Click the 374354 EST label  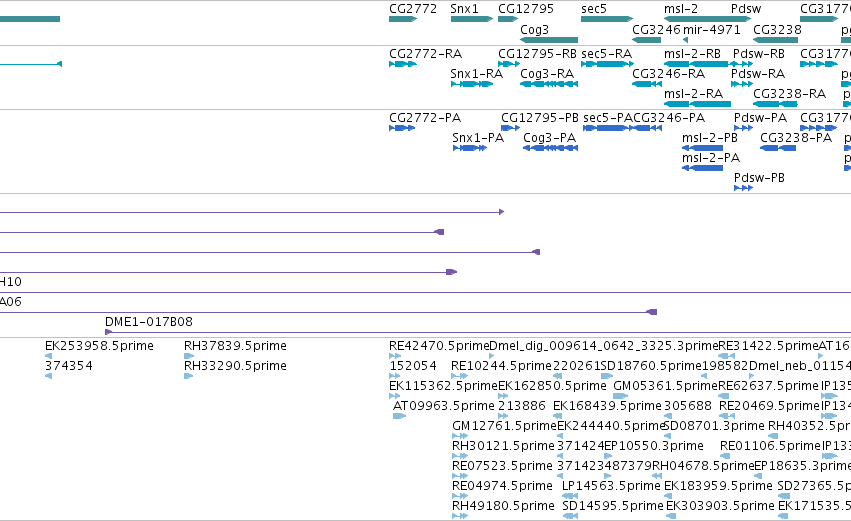tap(69, 366)
